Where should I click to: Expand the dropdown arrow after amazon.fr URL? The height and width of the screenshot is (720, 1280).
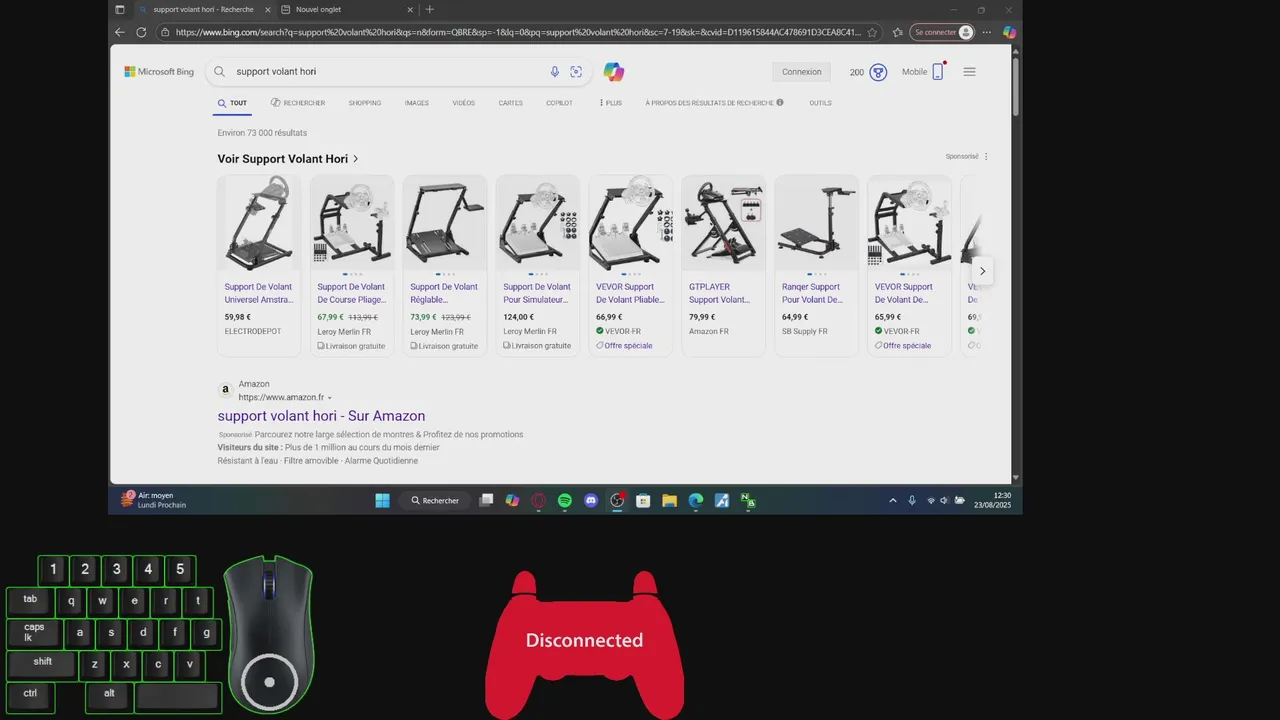coord(330,398)
